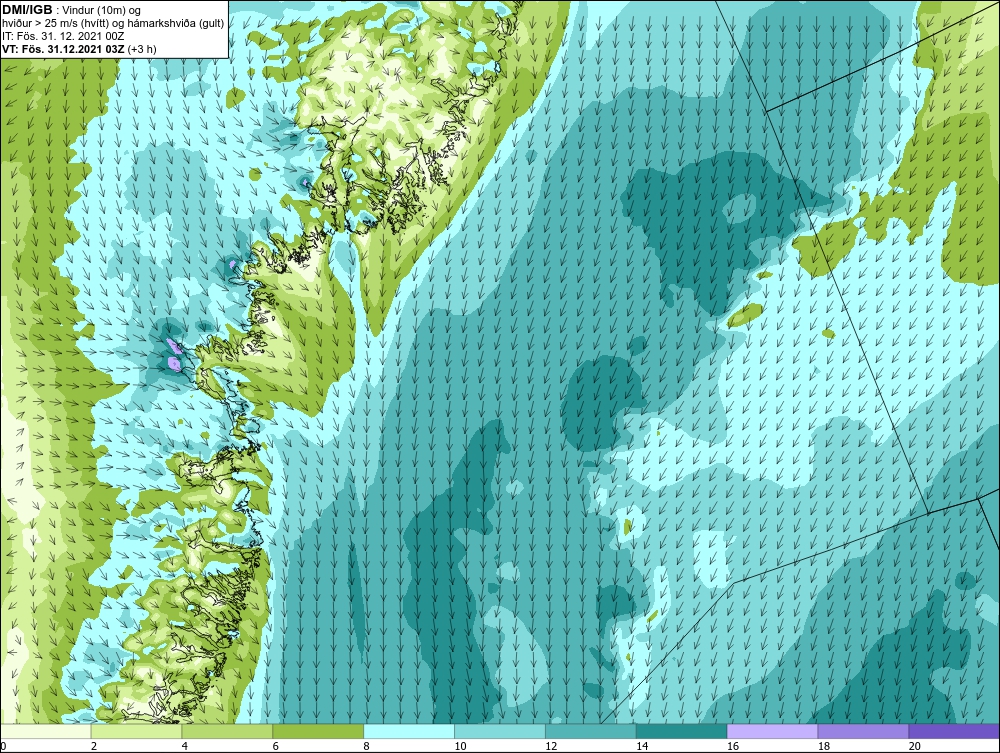Click the '(+3 h)' forecast offset text
The height and width of the screenshot is (753, 1000).
pos(142,49)
